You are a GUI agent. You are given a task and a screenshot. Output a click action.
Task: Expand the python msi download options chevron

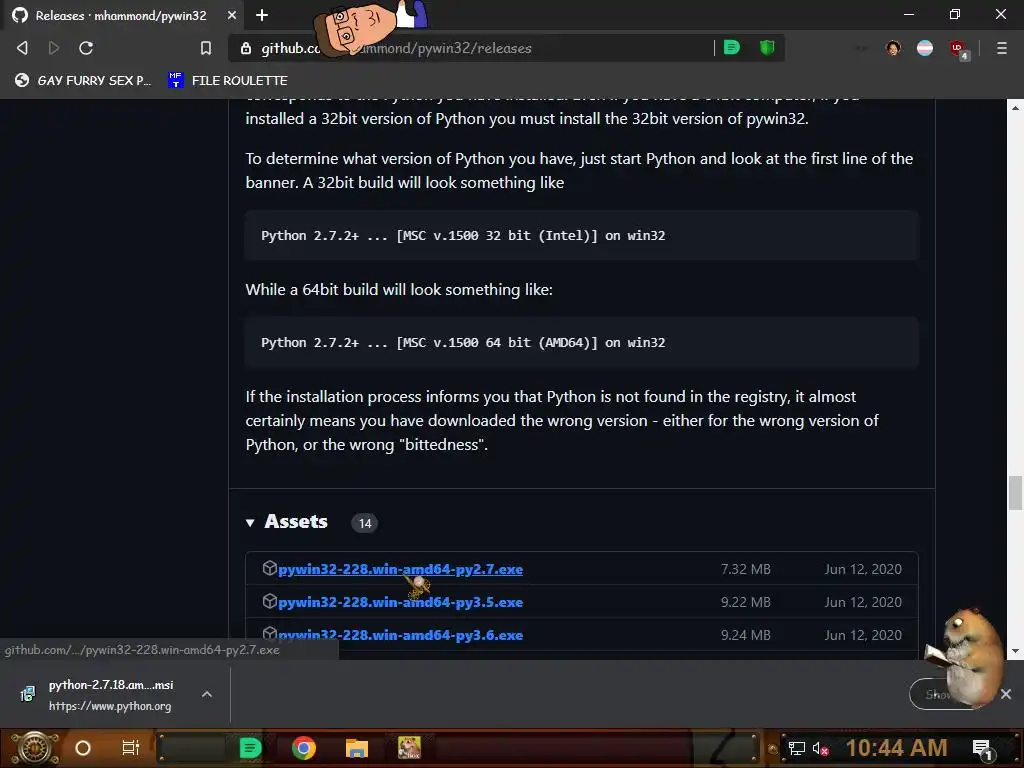pos(206,694)
